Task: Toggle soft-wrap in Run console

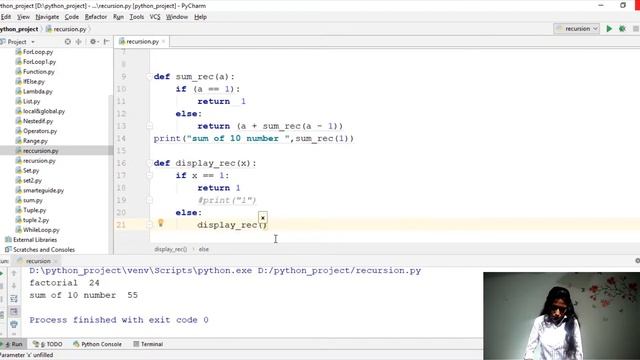Action: coord(14,299)
